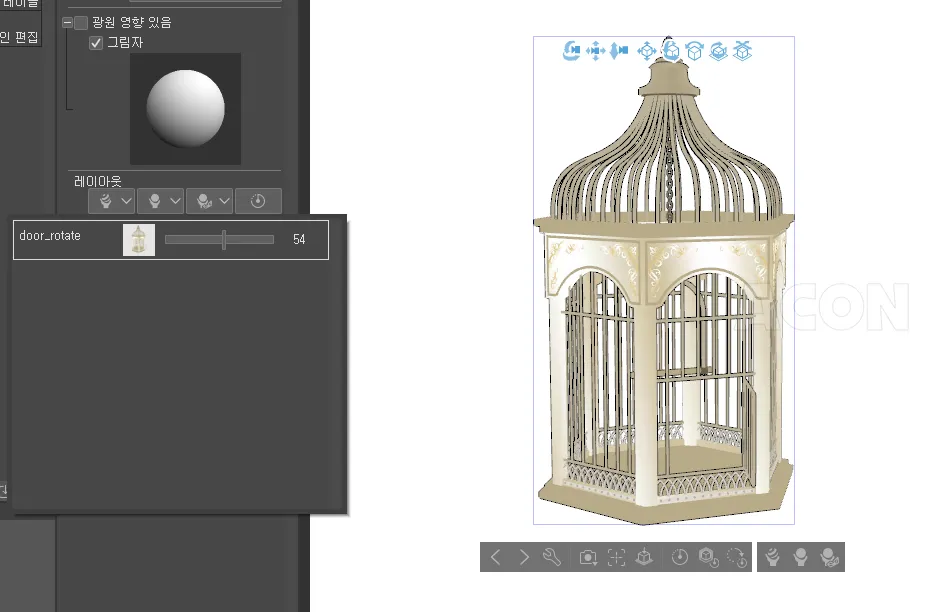The width and height of the screenshot is (947, 612).
Task: Click the door_rotate value field showing 54
Action: [299, 240]
